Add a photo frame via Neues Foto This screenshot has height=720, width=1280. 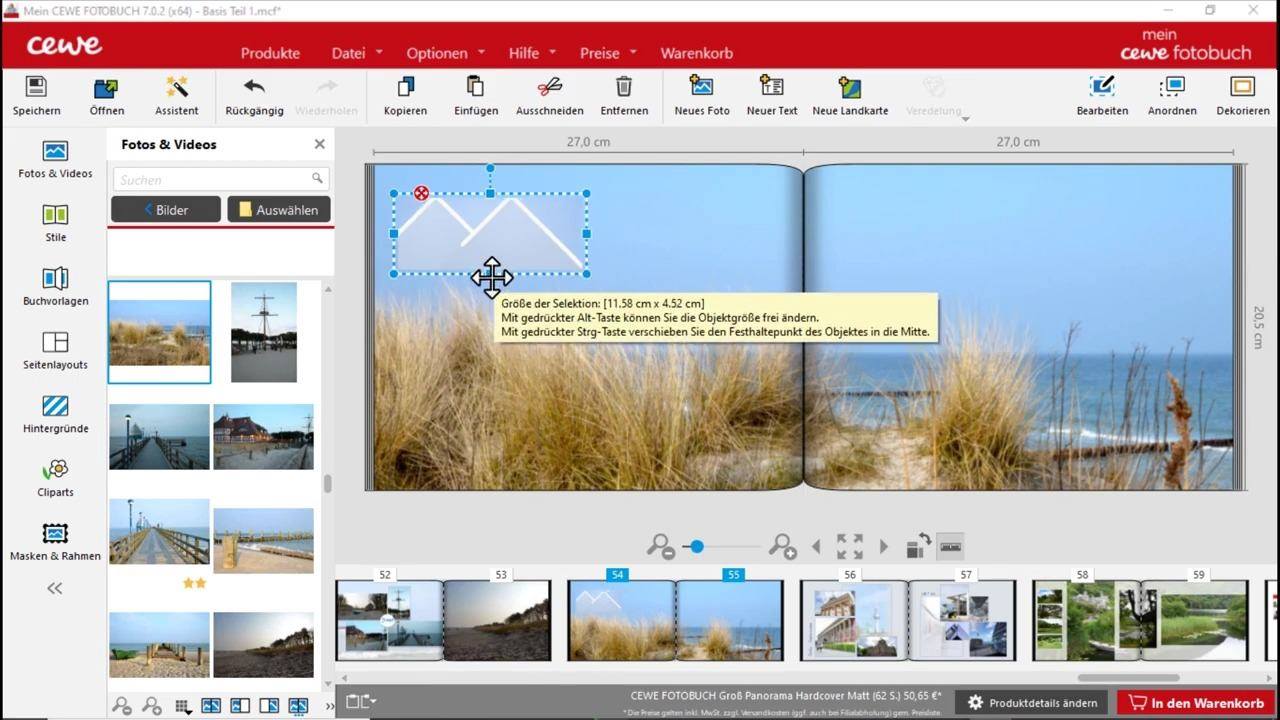point(702,96)
